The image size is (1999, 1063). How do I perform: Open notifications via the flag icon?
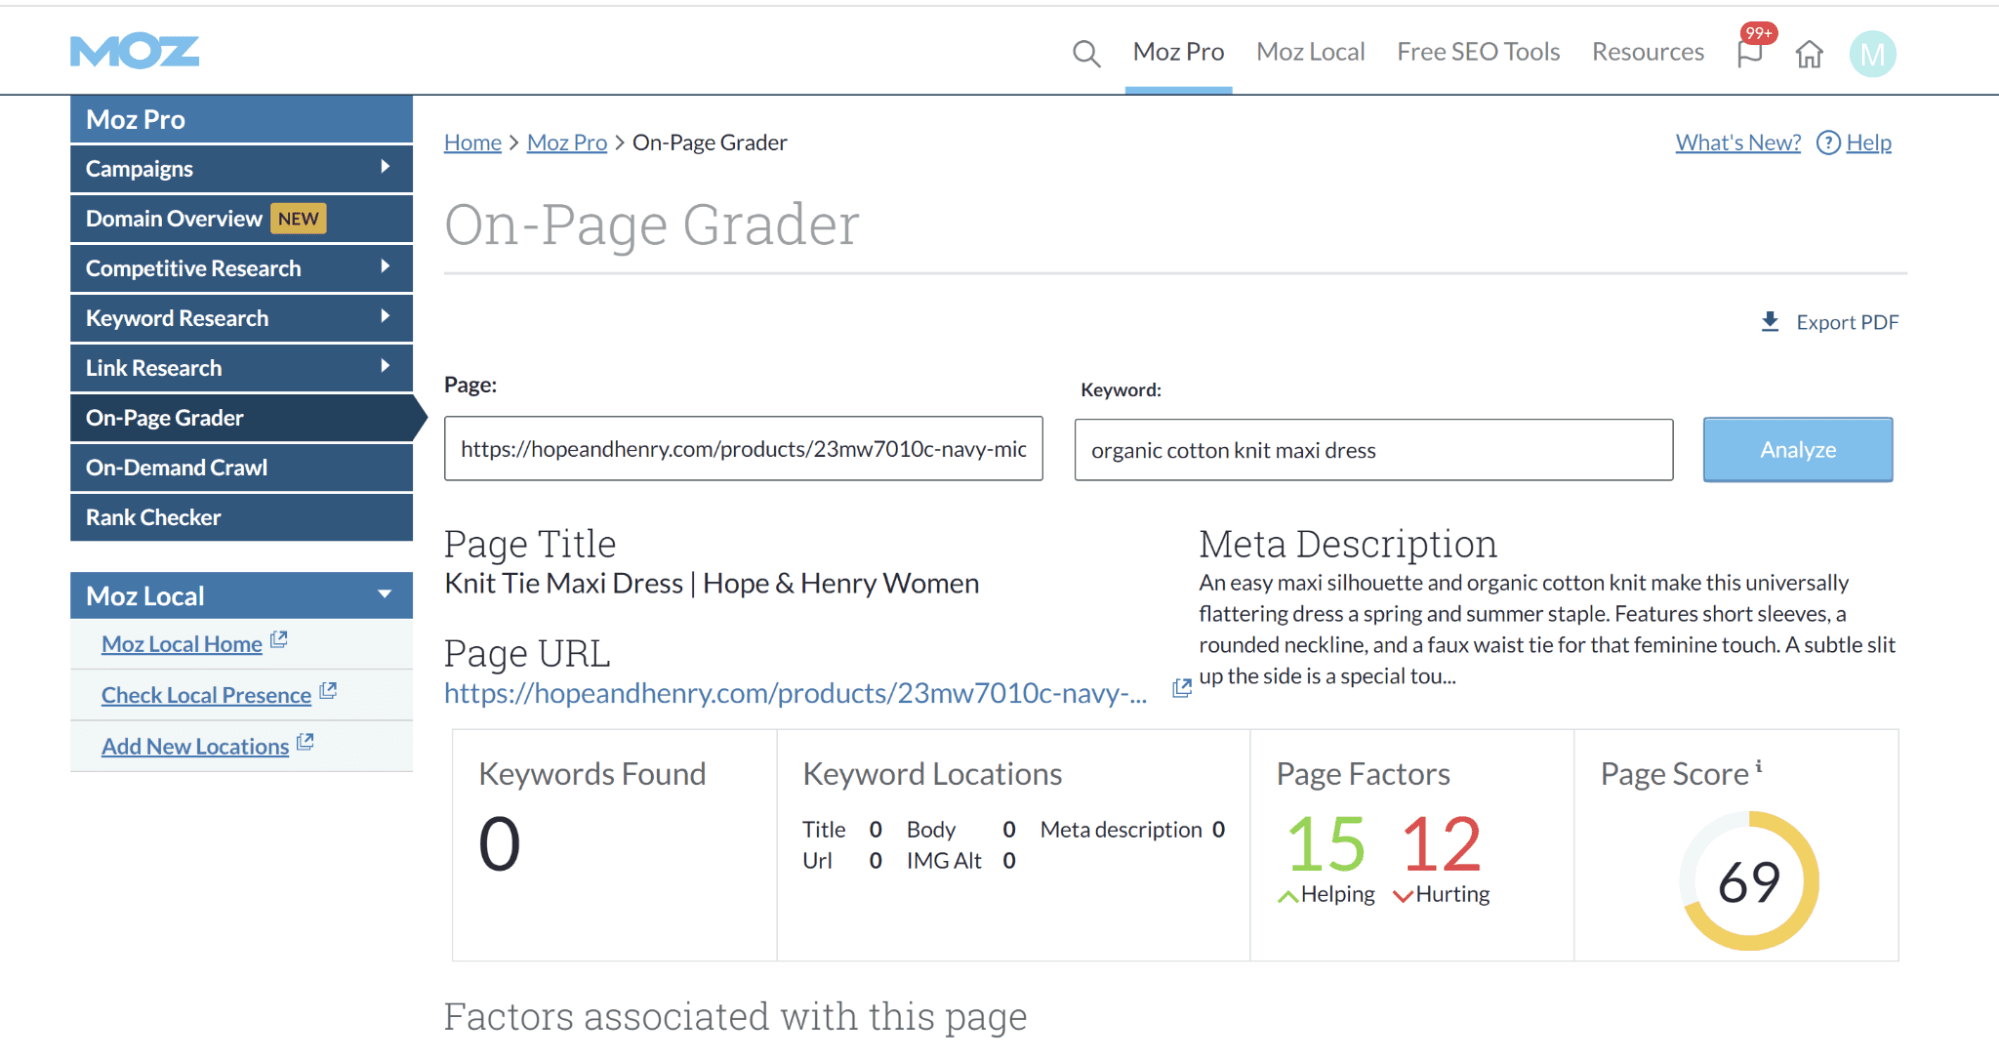tap(1751, 55)
